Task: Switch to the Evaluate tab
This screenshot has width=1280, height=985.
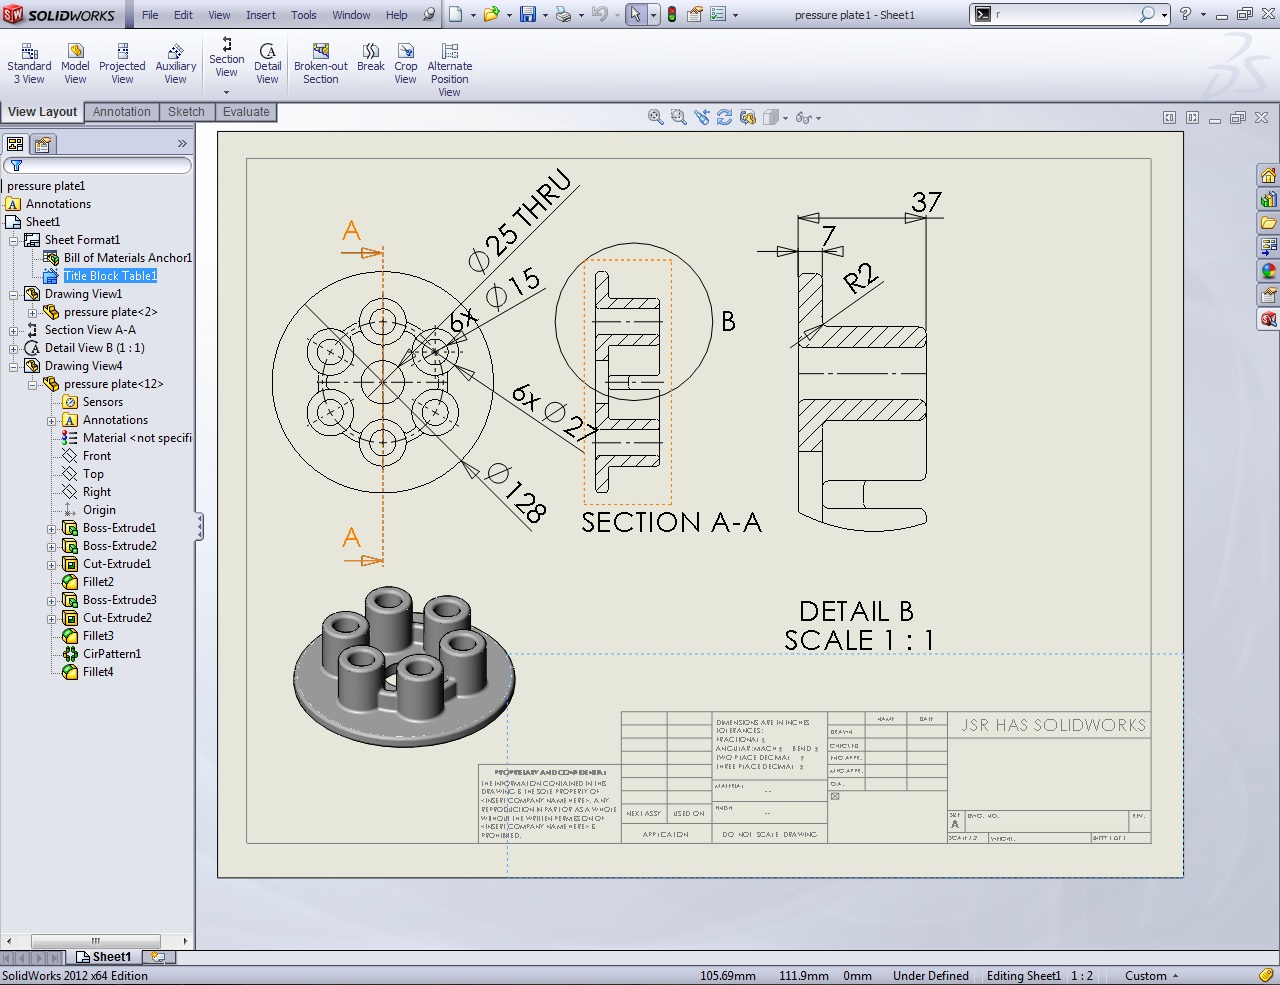Action: pos(246,112)
